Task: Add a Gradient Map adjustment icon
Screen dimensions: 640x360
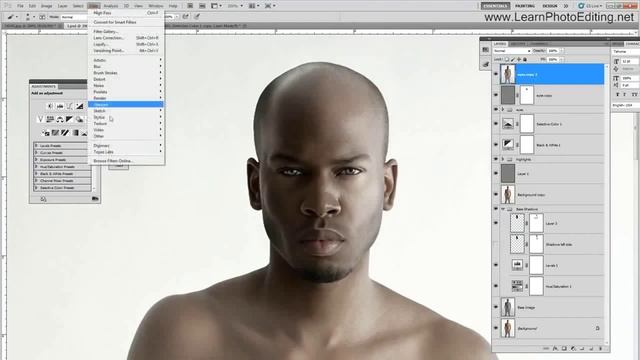Action: [75, 133]
